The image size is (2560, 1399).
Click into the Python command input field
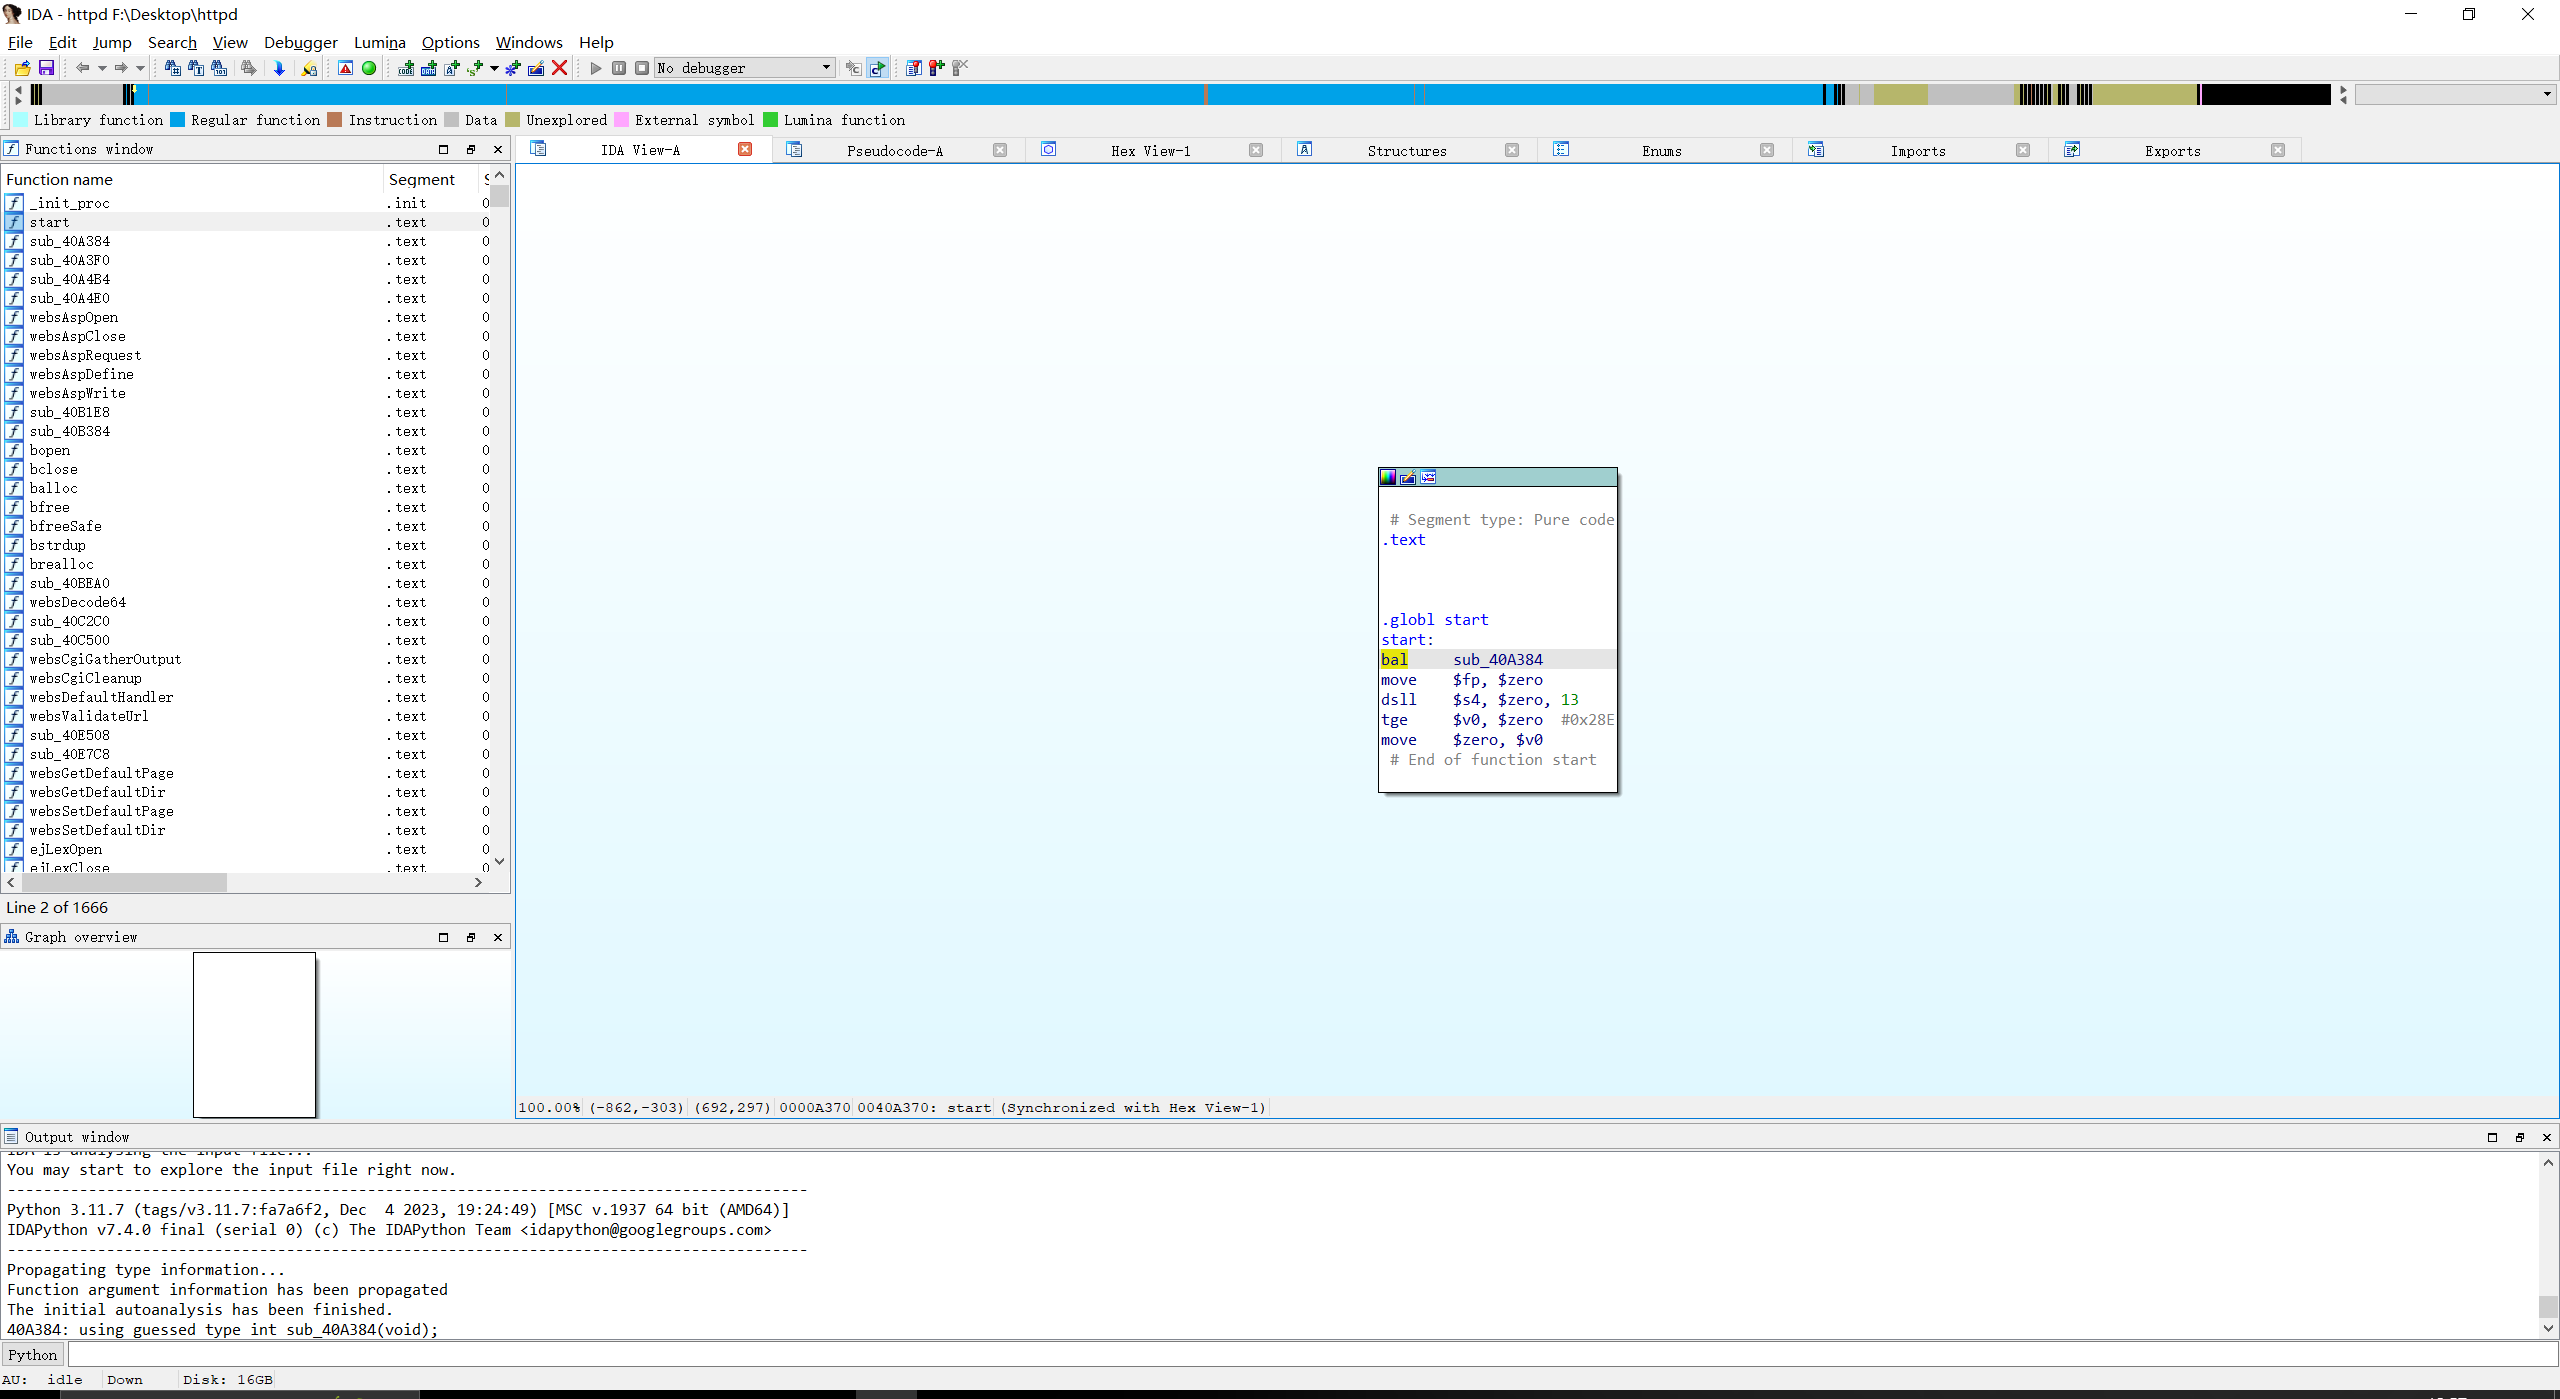click(x=1300, y=1355)
